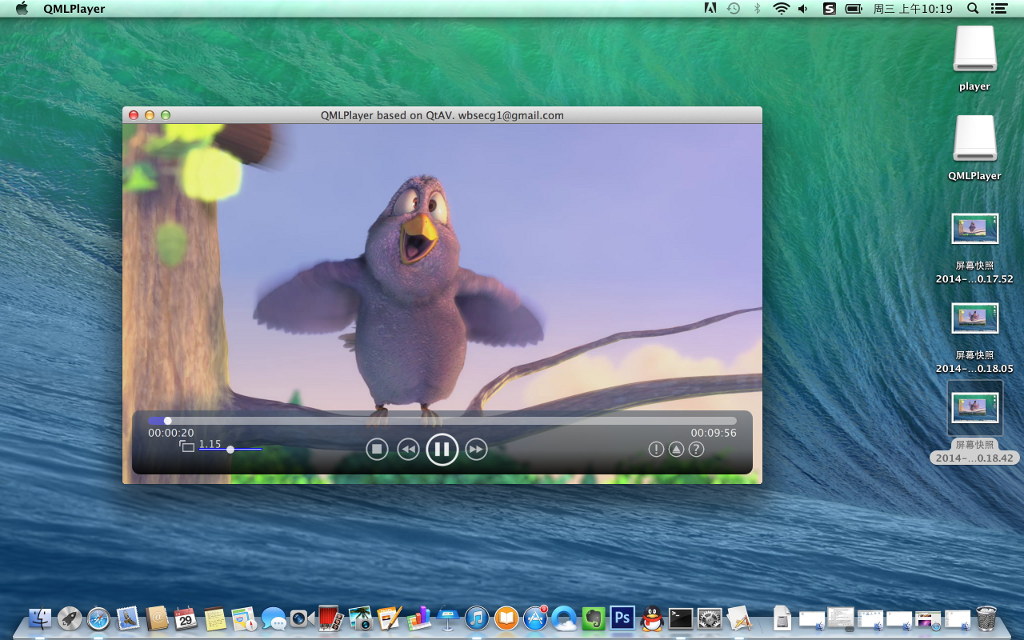Open the Notification Center list icon
This screenshot has width=1024, height=640.
999,8
